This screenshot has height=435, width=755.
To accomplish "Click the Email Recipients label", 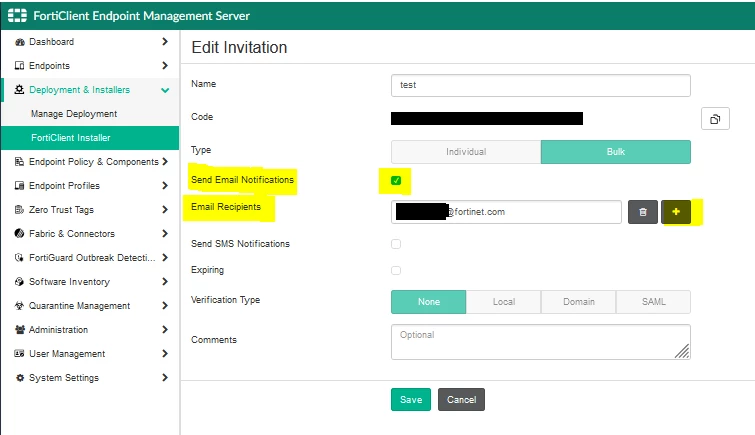I will [x=226, y=207].
